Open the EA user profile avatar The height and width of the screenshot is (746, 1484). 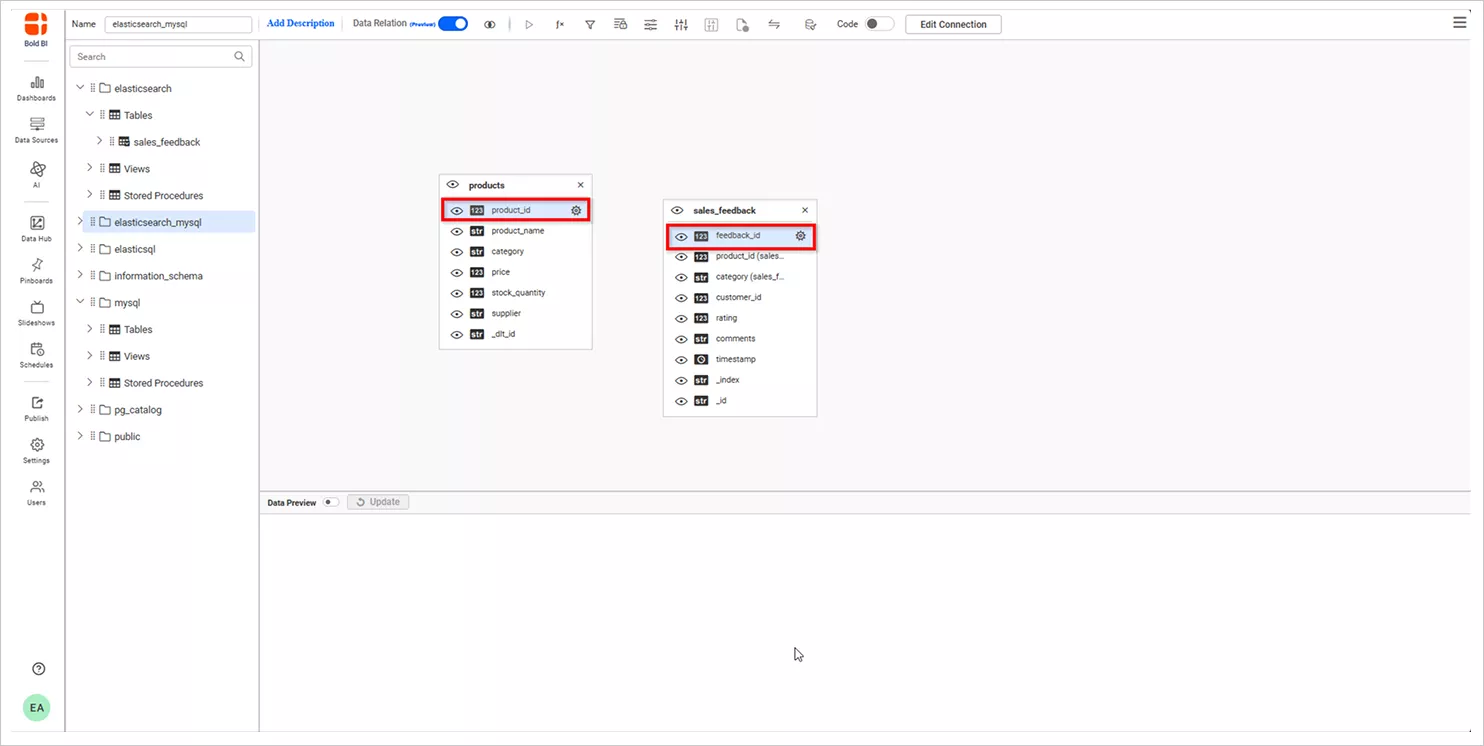37,708
